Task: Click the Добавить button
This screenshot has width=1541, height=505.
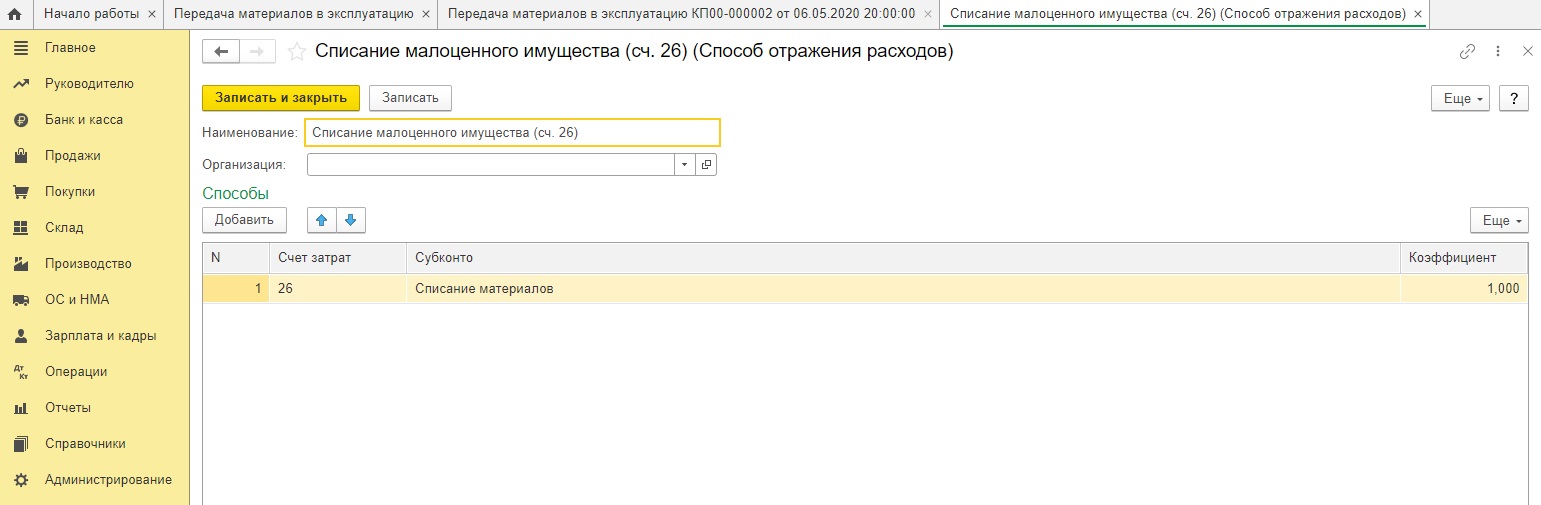Action: tap(244, 220)
